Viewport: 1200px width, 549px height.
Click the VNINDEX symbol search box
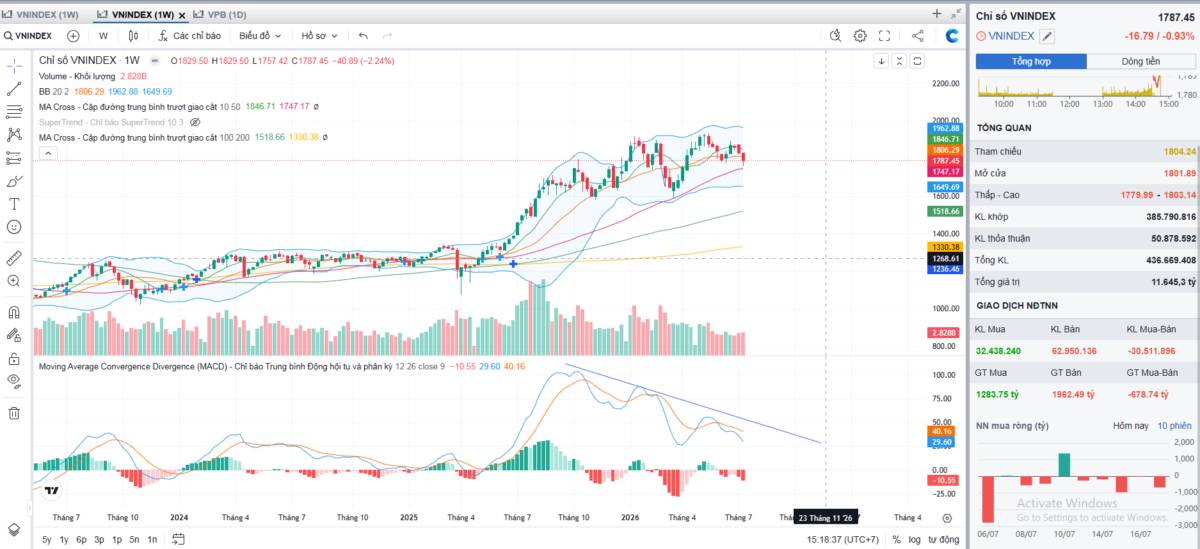(28, 35)
